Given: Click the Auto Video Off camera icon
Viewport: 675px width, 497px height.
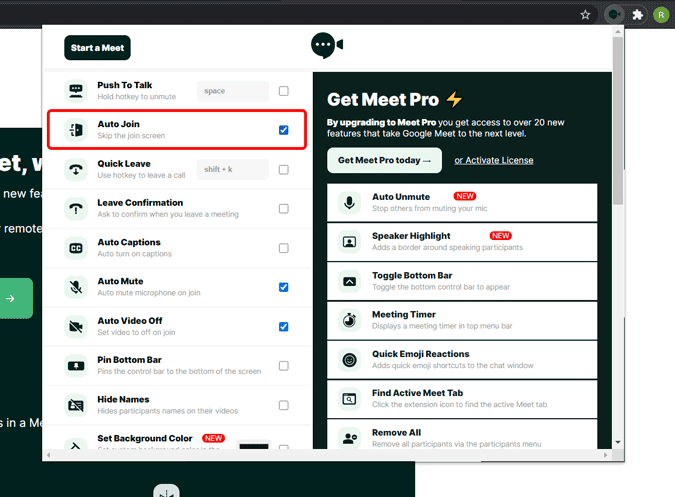Looking at the screenshot, I should click(x=76, y=327).
